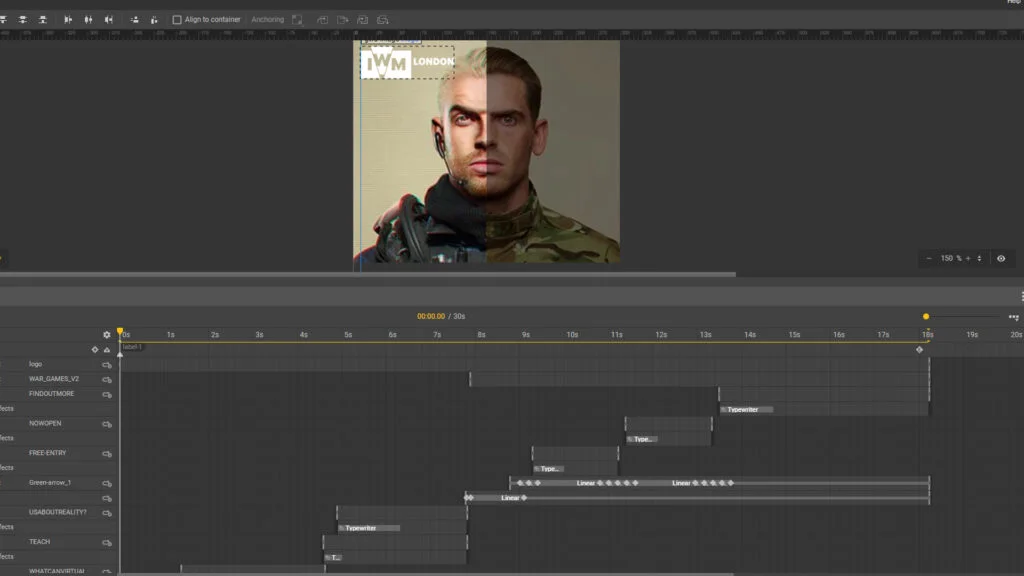Toggle loop icon on FREE-ENTRY layer
Image resolution: width=1024 pixels, height=576 pixels.
tap(107, 454)
